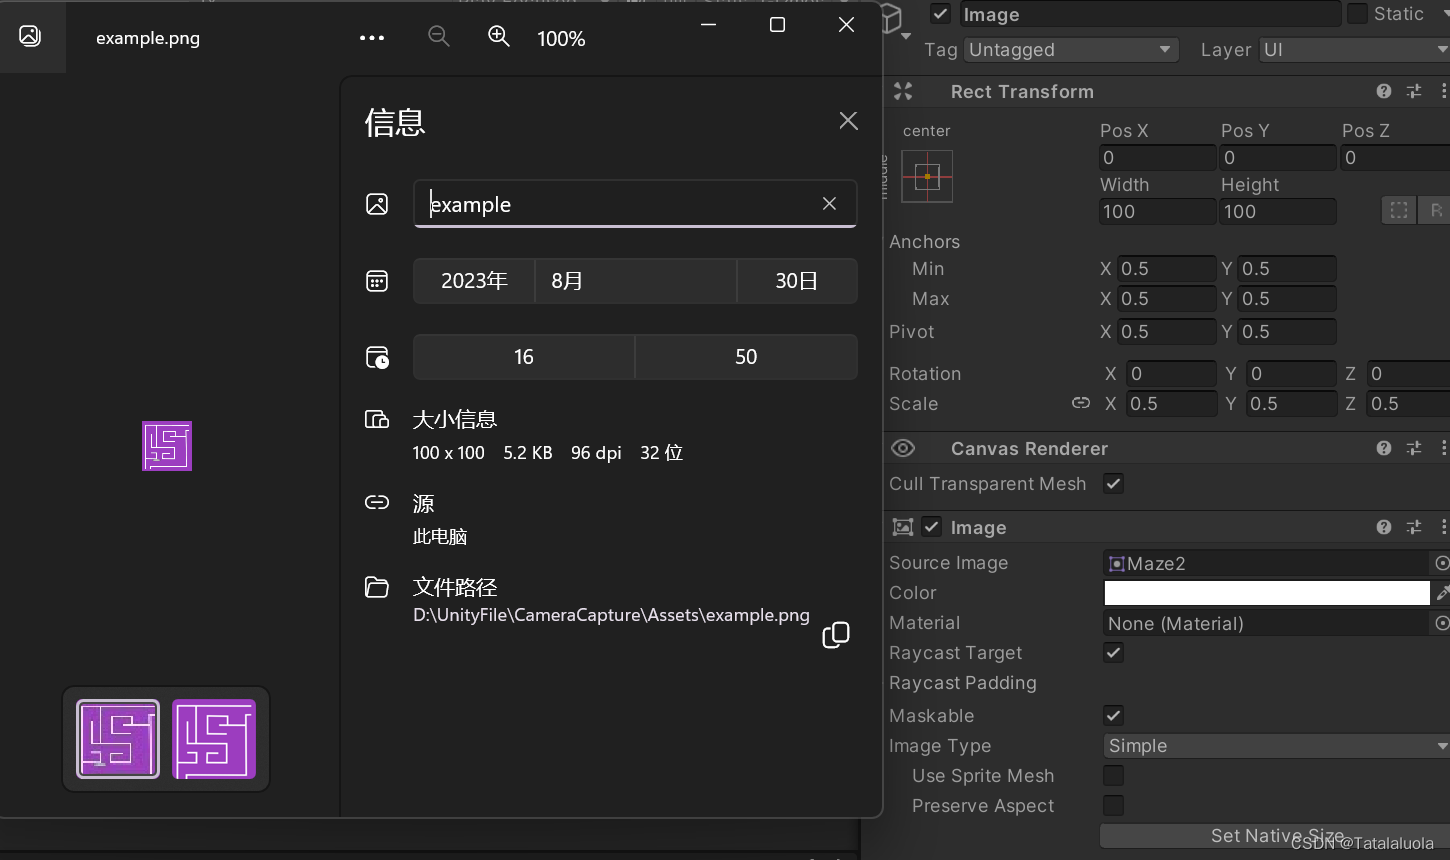This screenshot has height=860, width=1450.
Task: Open the Image Type Simple dropdown
Action: (1276, 746)
